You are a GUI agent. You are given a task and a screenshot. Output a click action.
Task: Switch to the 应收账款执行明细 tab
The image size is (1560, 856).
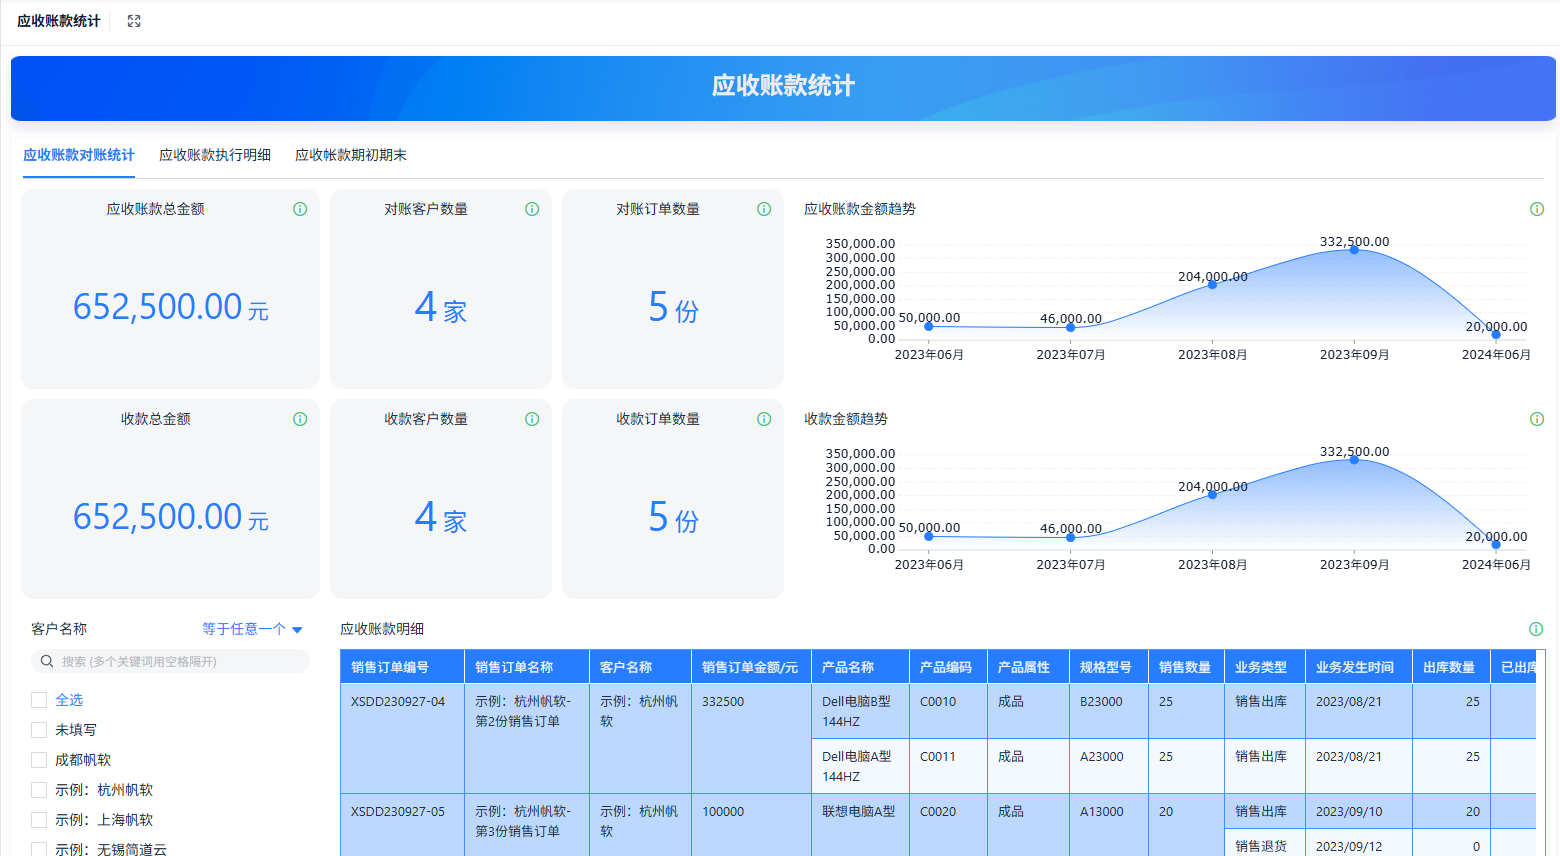click(214, 155)
